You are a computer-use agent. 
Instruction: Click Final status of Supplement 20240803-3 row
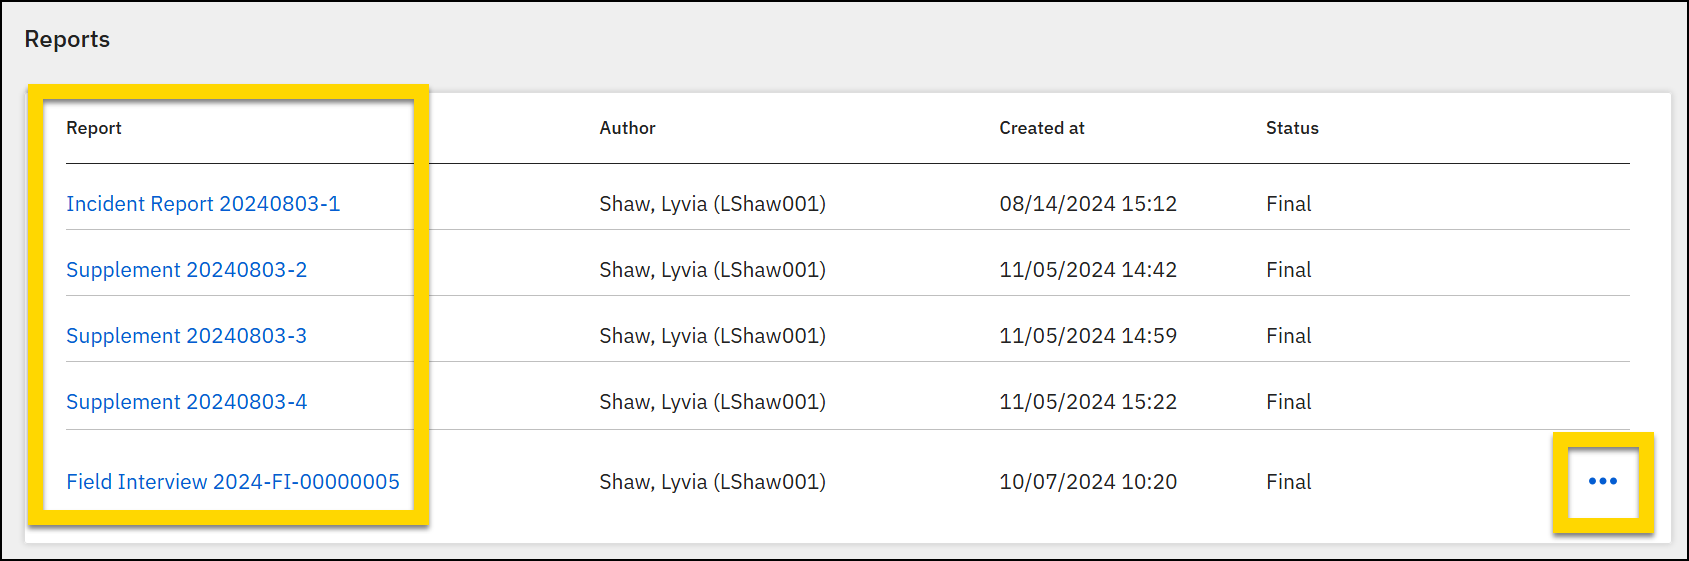pos(1289,336)
